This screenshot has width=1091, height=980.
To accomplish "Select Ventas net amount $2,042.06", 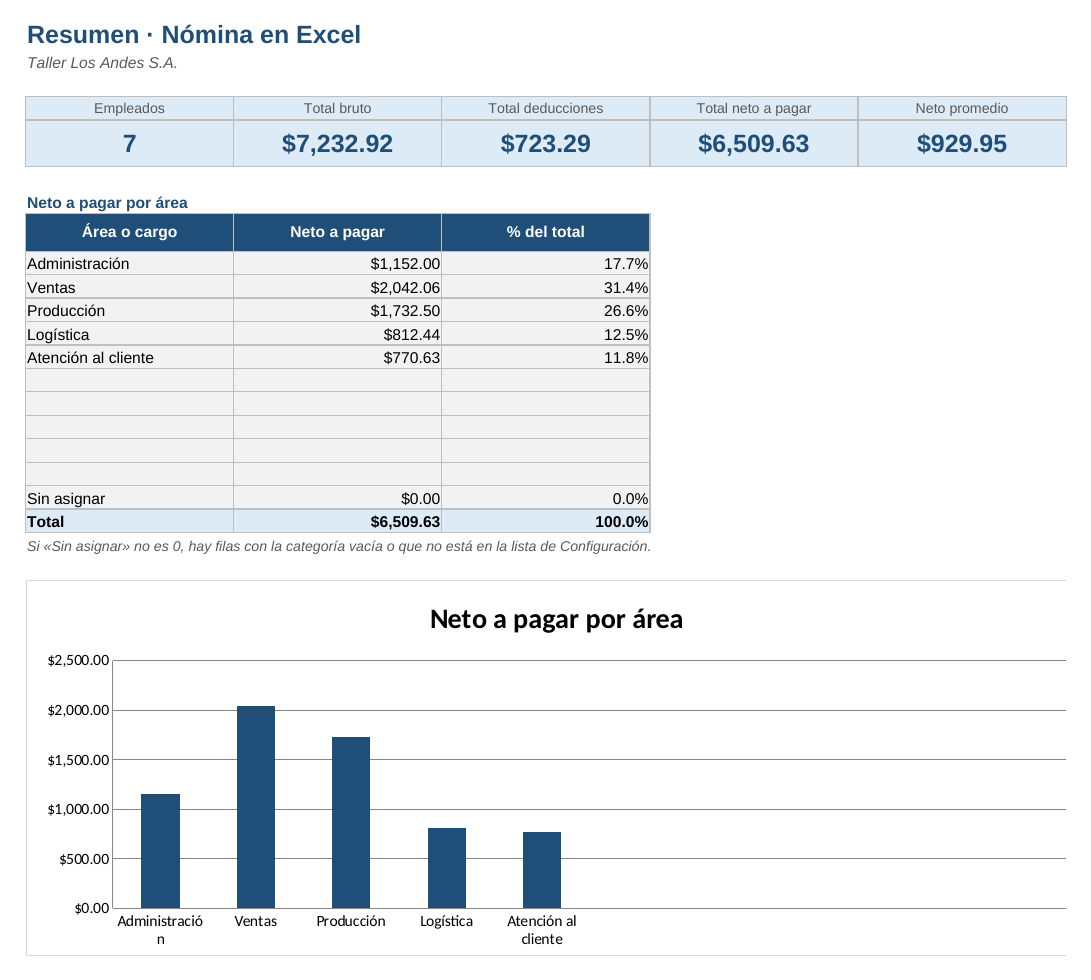I will (x=337, y=287).
